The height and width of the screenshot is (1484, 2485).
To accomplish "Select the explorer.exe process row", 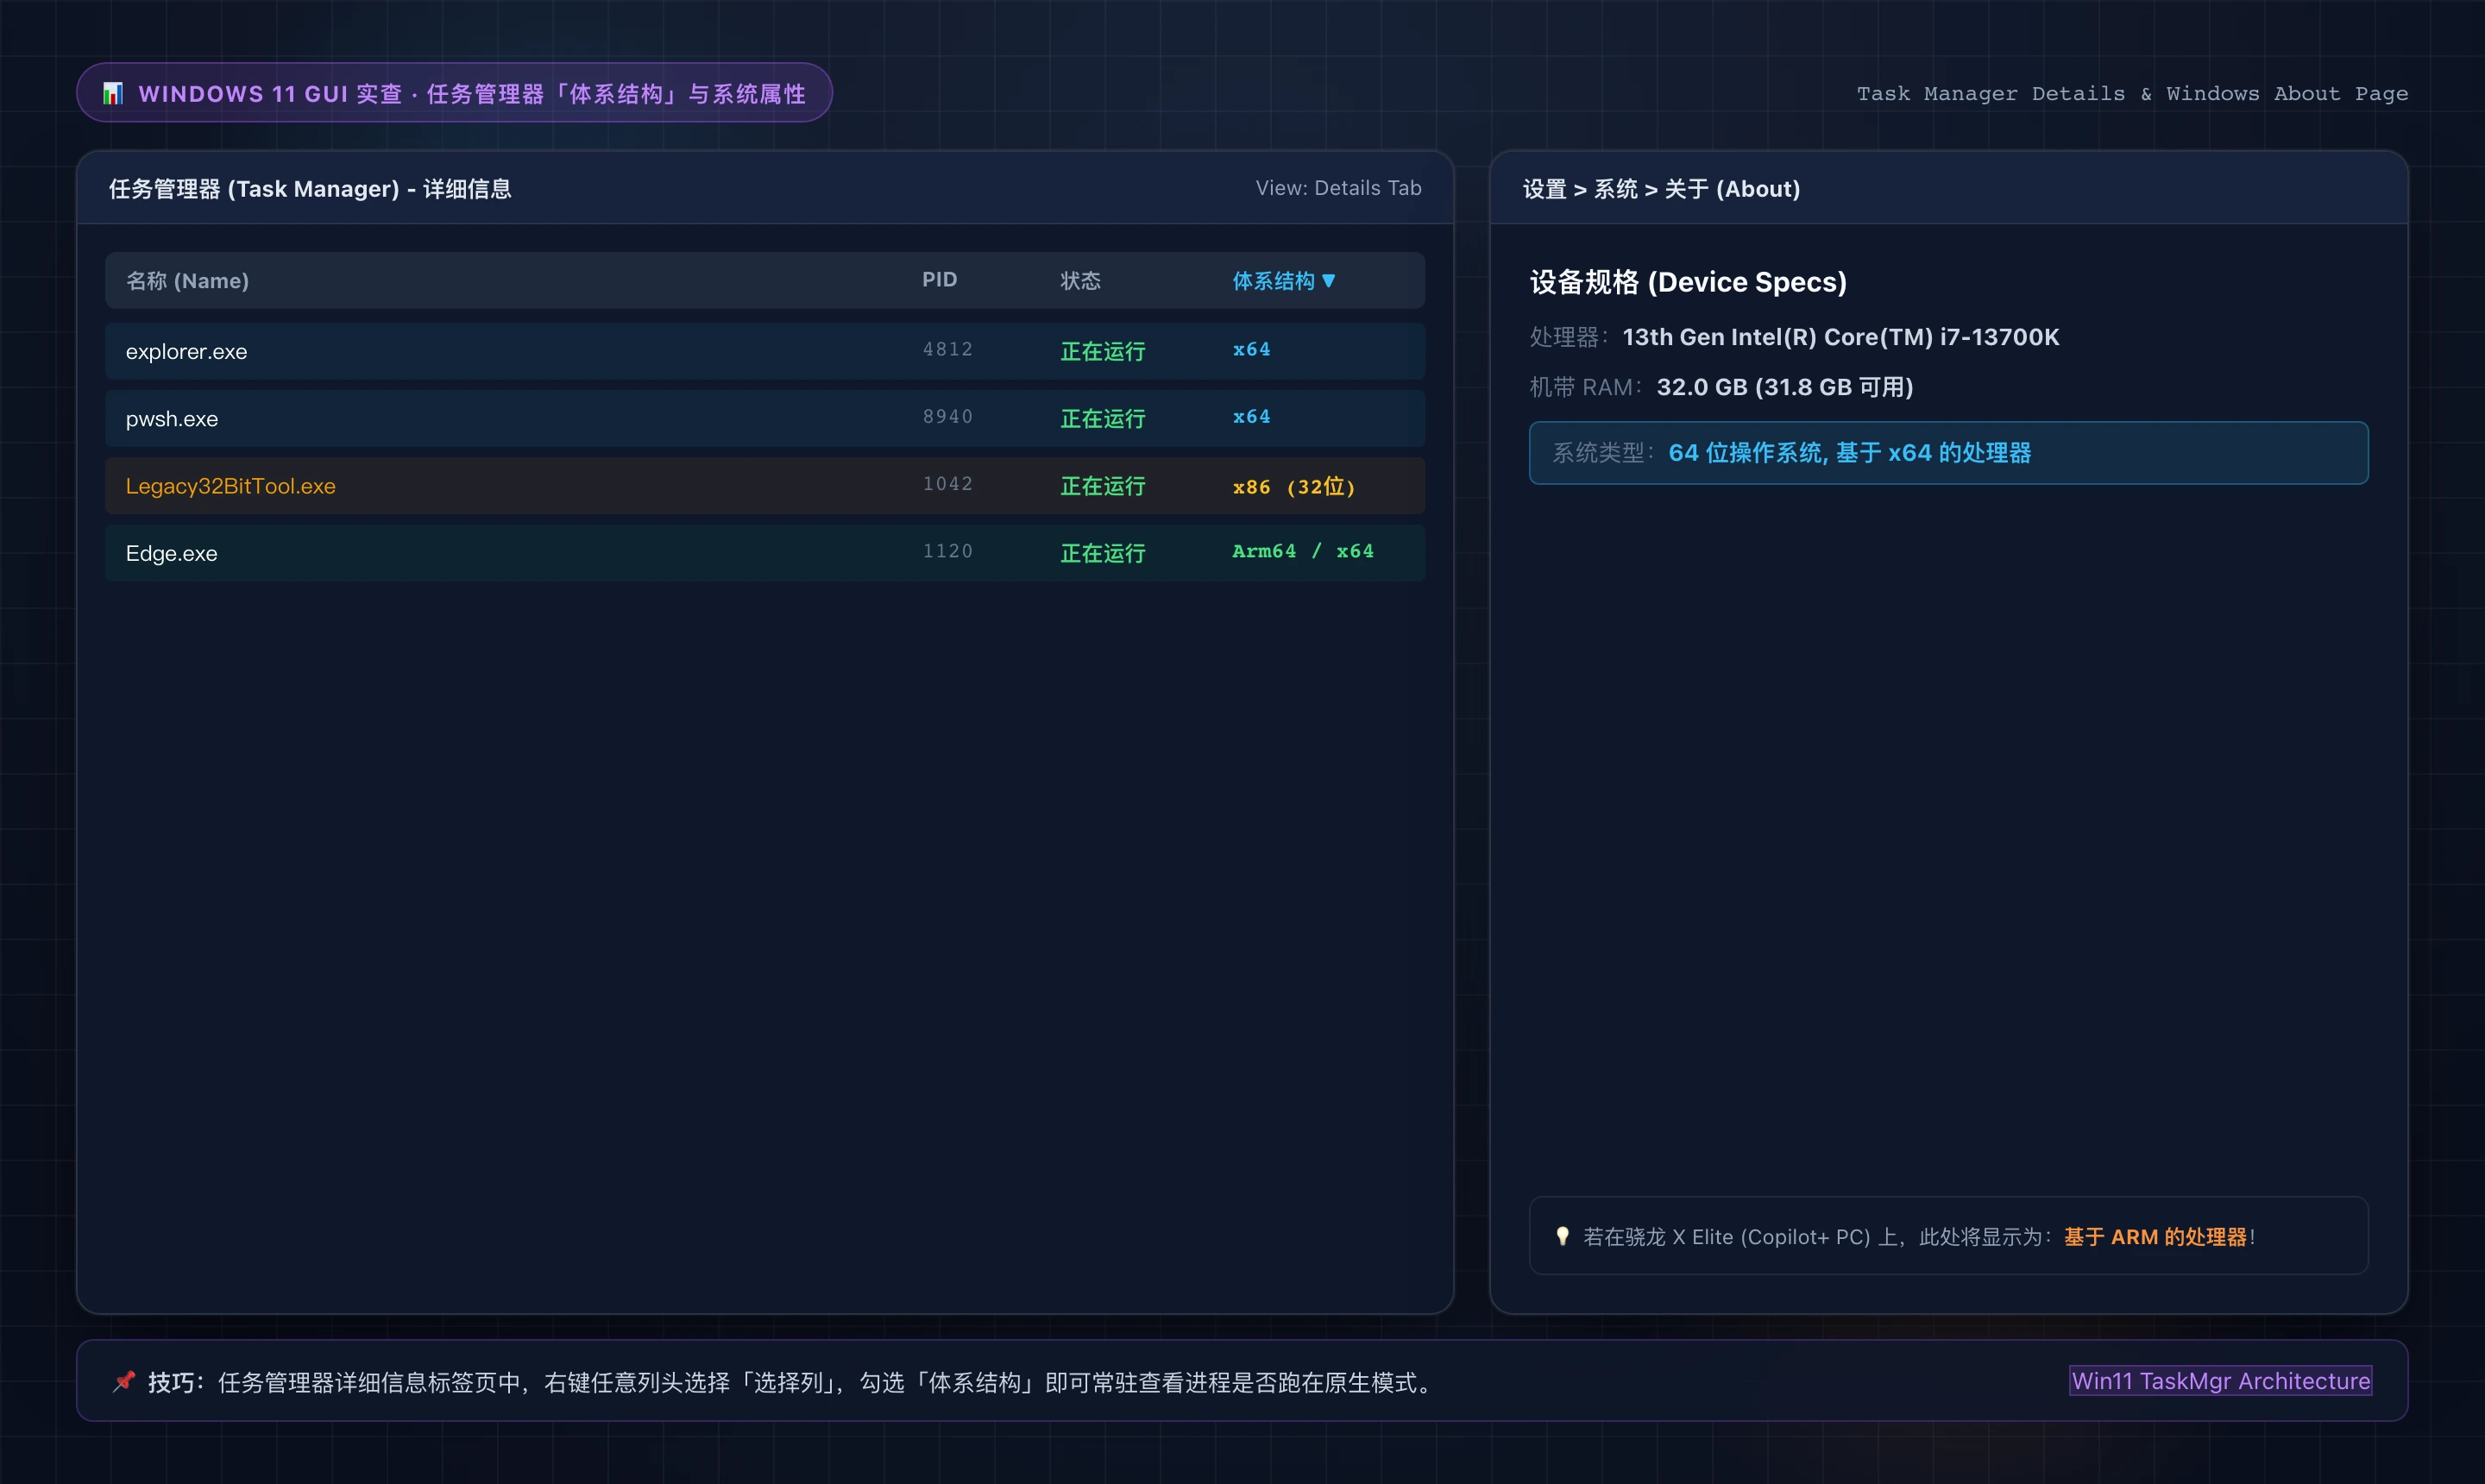I will 765,351.
